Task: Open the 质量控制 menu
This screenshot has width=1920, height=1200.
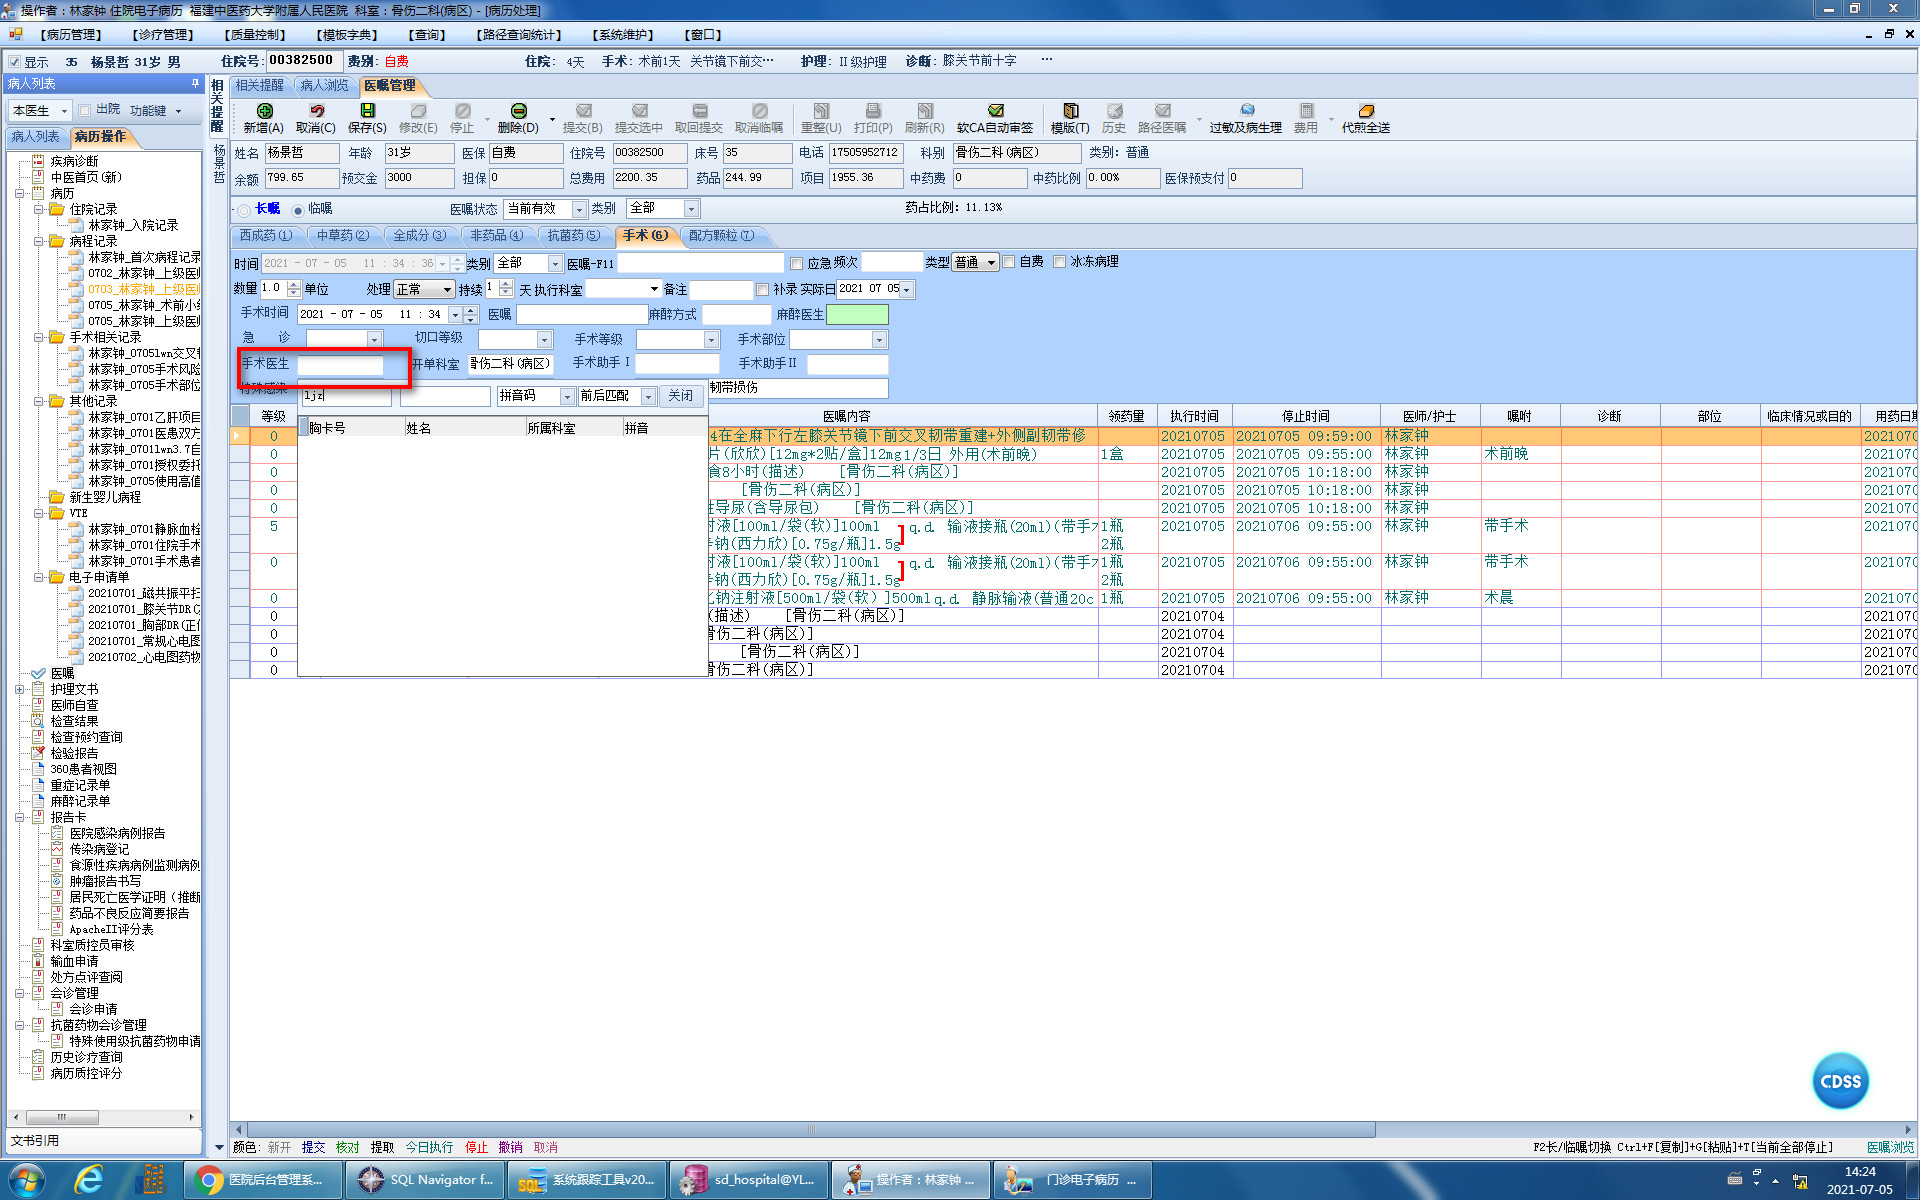Action: coord(254,35)
